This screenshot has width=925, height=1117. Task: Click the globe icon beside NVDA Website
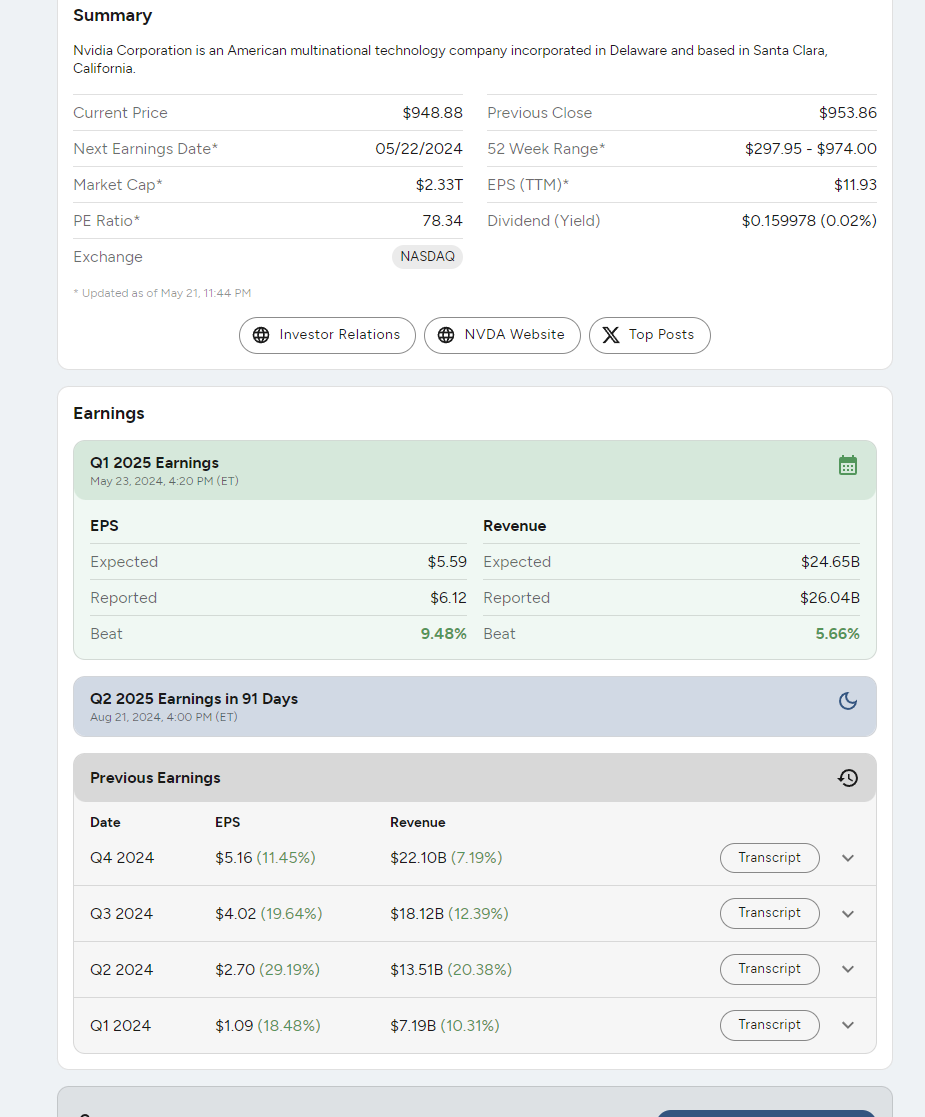(446, 335)
